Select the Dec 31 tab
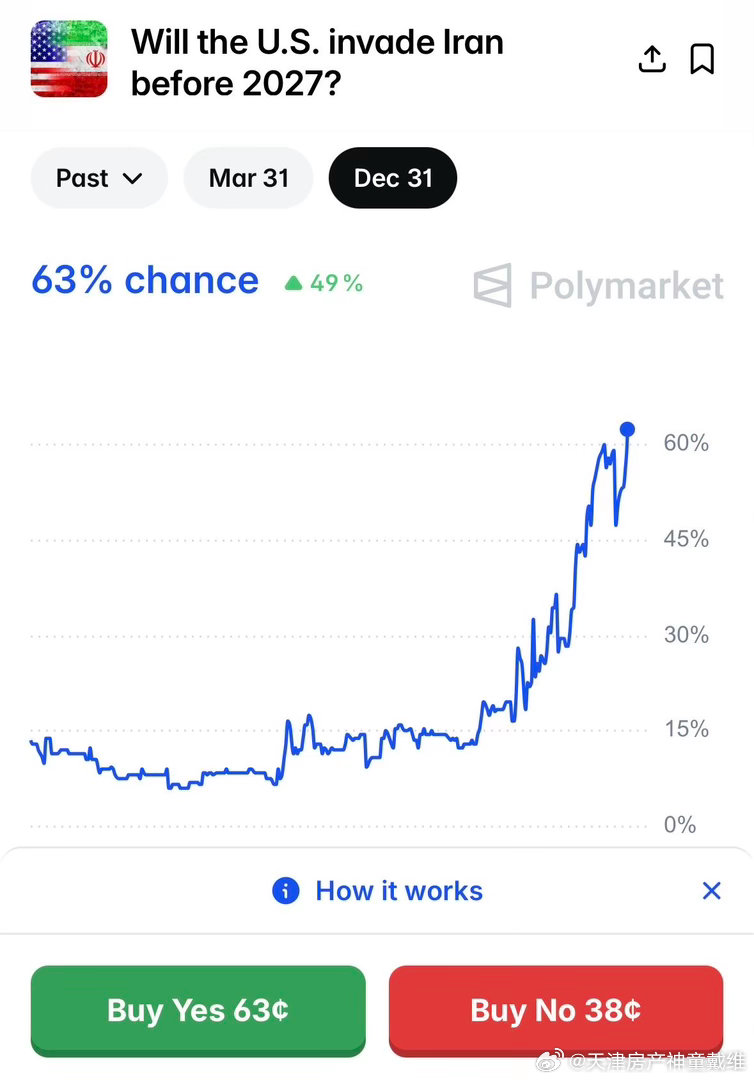 tap(393, 178)
